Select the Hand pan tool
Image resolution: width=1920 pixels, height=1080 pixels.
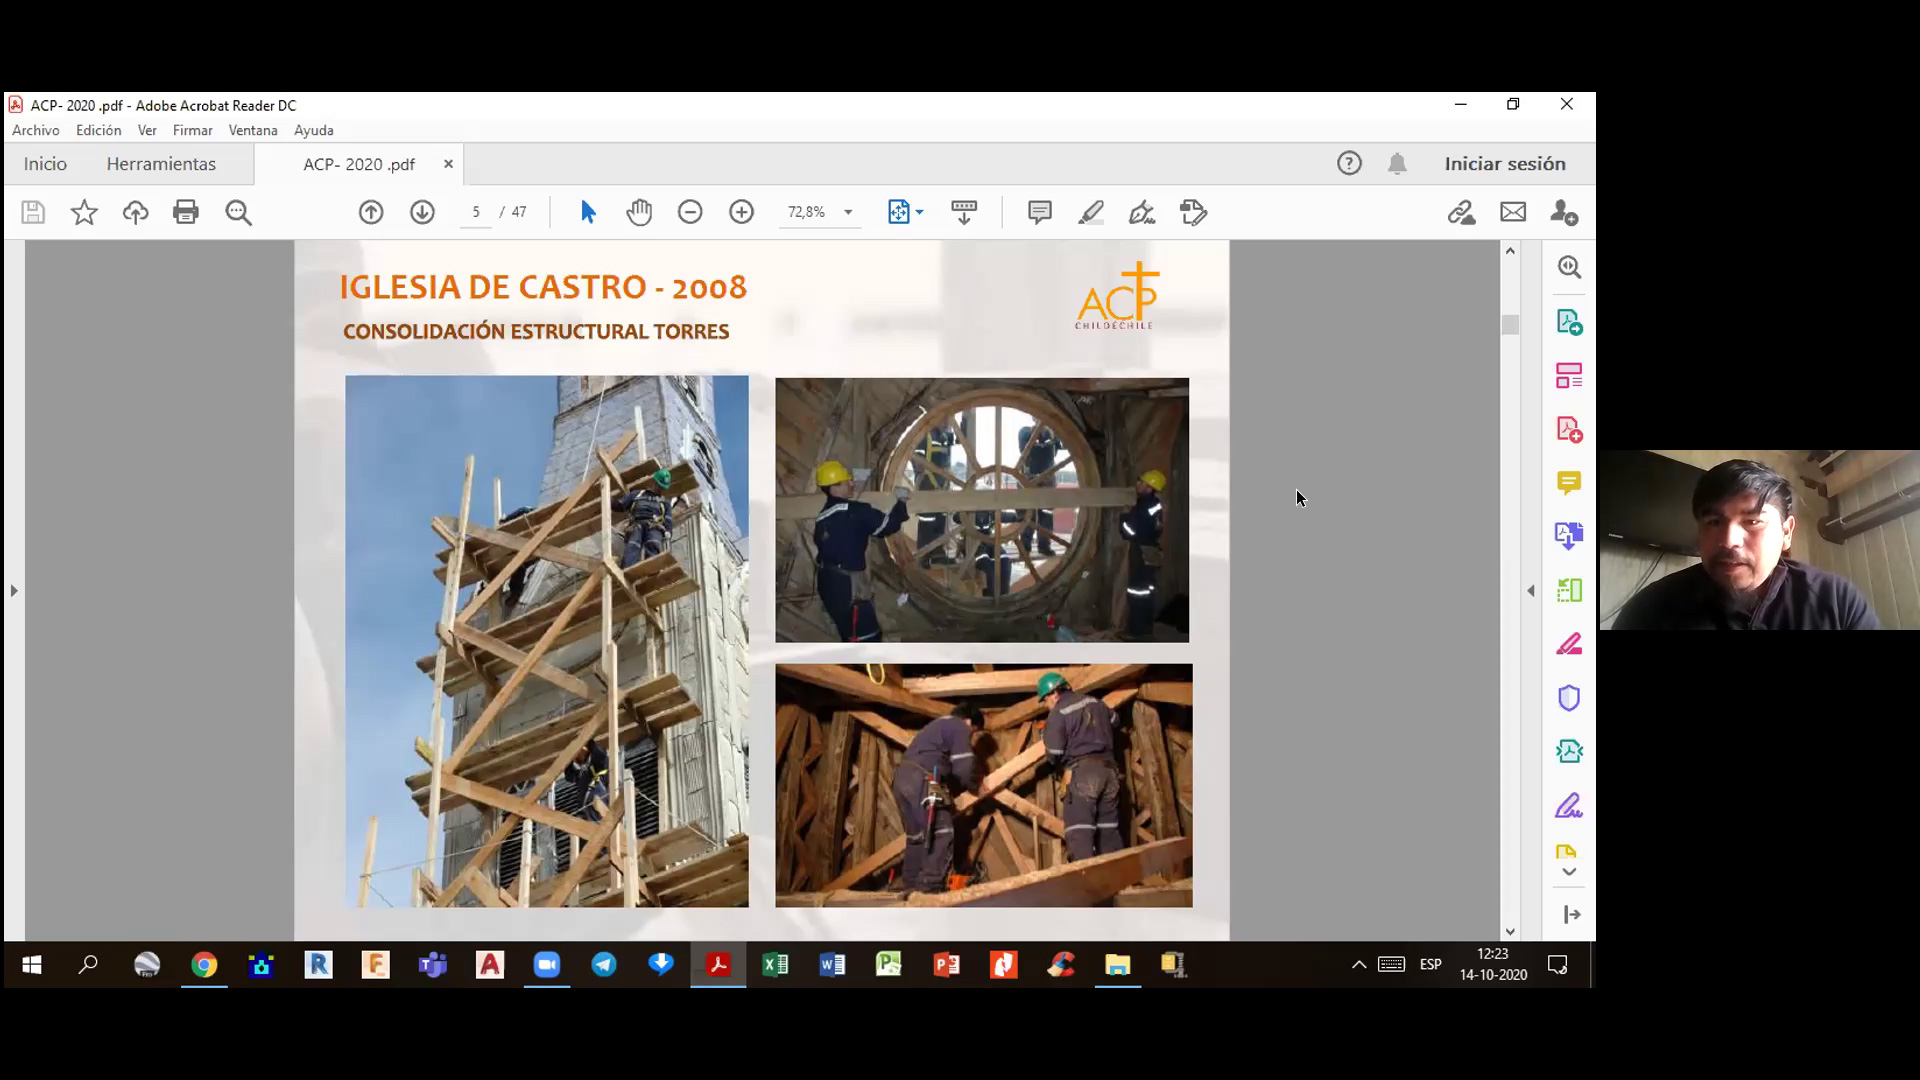click(639, 212)
